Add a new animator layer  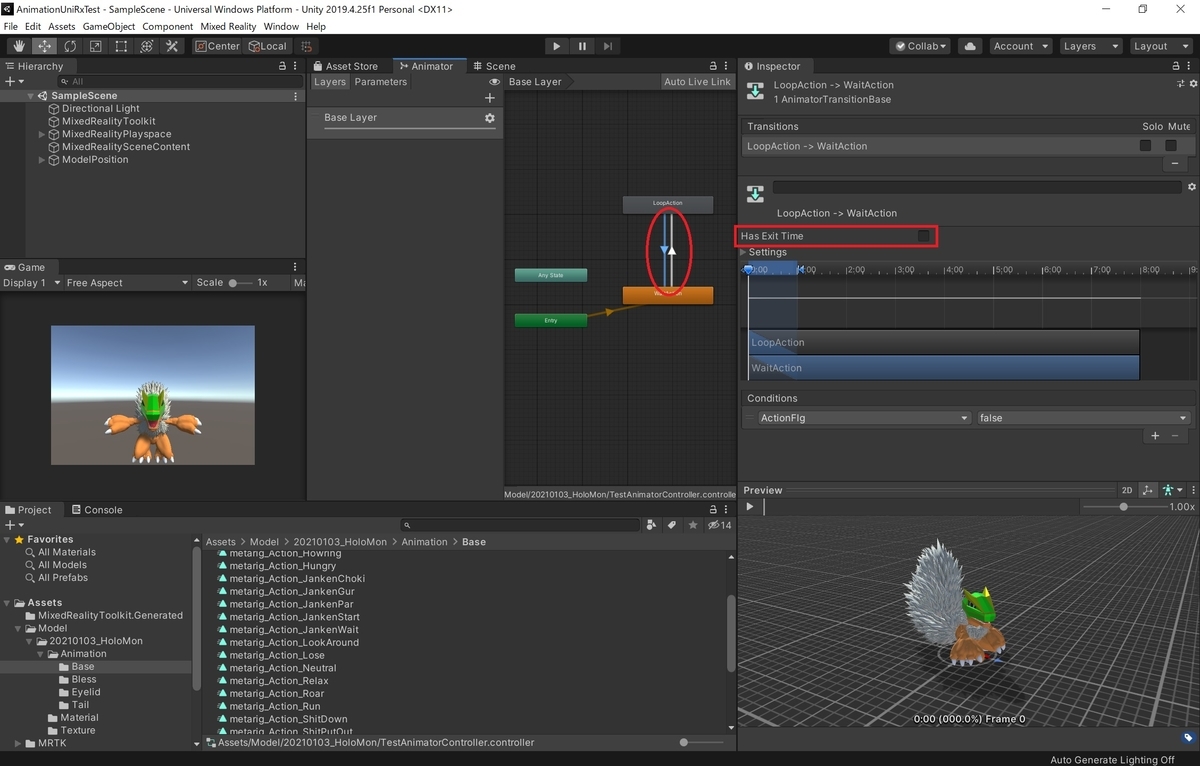[x=489, y=98]
